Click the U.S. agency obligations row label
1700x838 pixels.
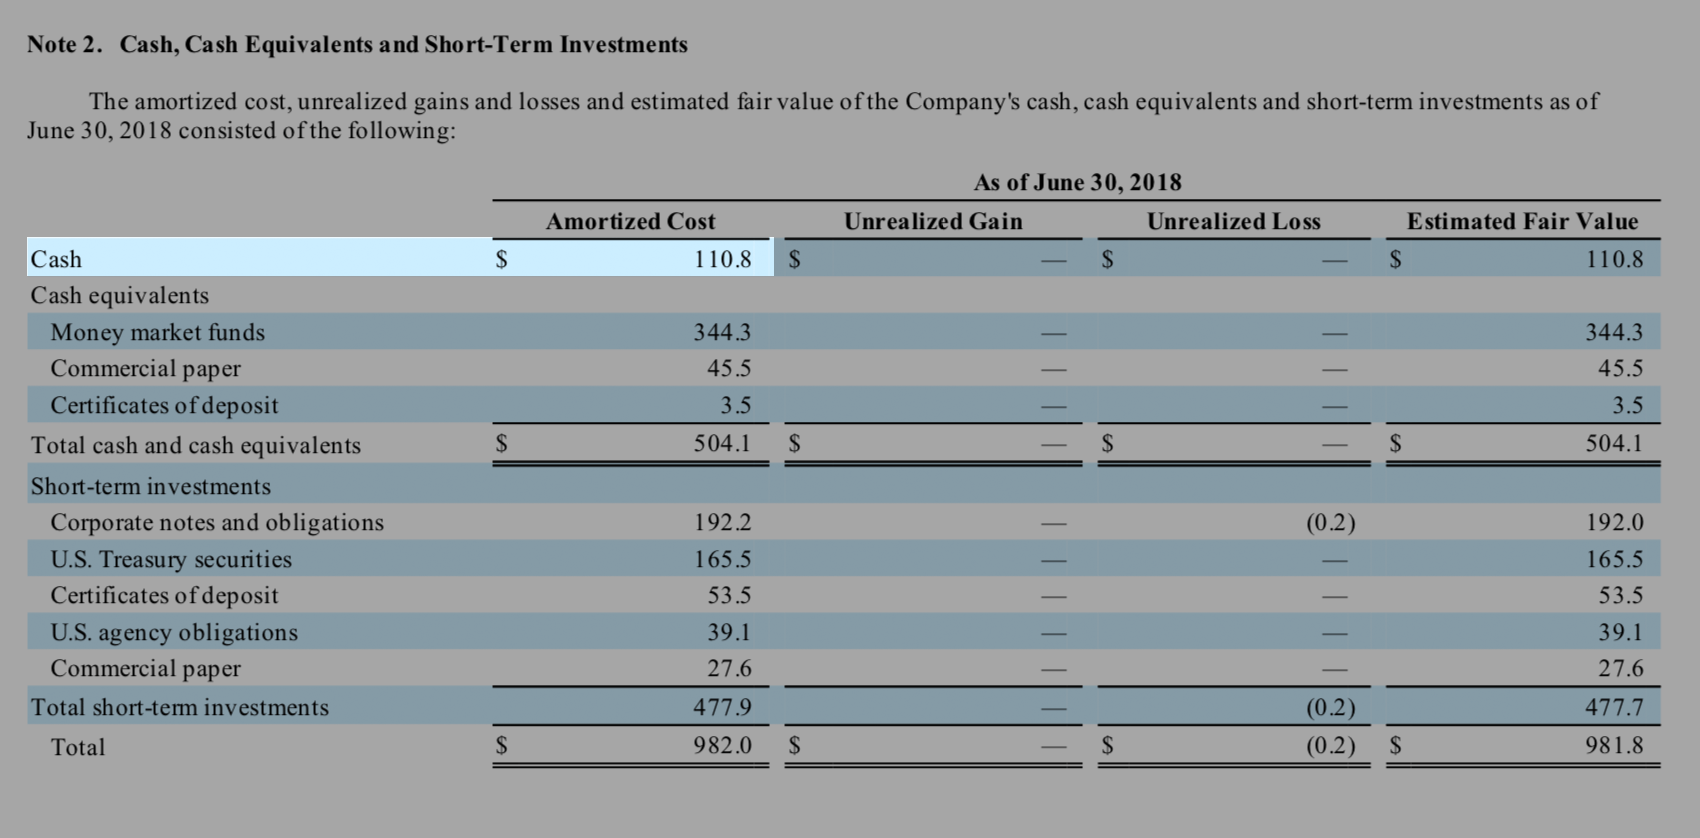174,632
